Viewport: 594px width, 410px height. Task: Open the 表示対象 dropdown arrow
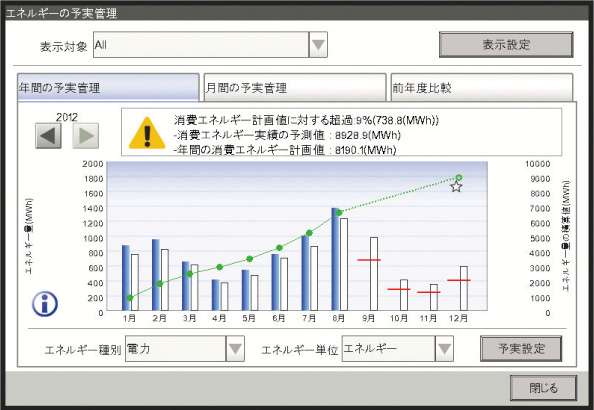pos(318,45)
